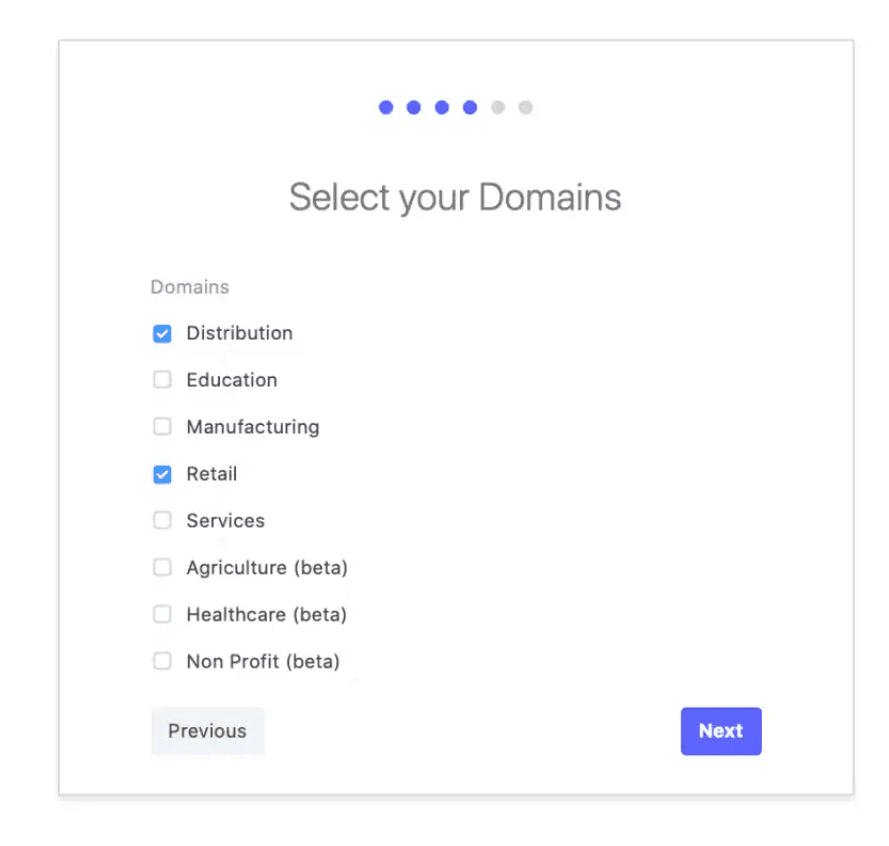The width and height of the screenshot is (889, 846).
Task: Enable the Education checkbox
Action: (x=162, y=380)
